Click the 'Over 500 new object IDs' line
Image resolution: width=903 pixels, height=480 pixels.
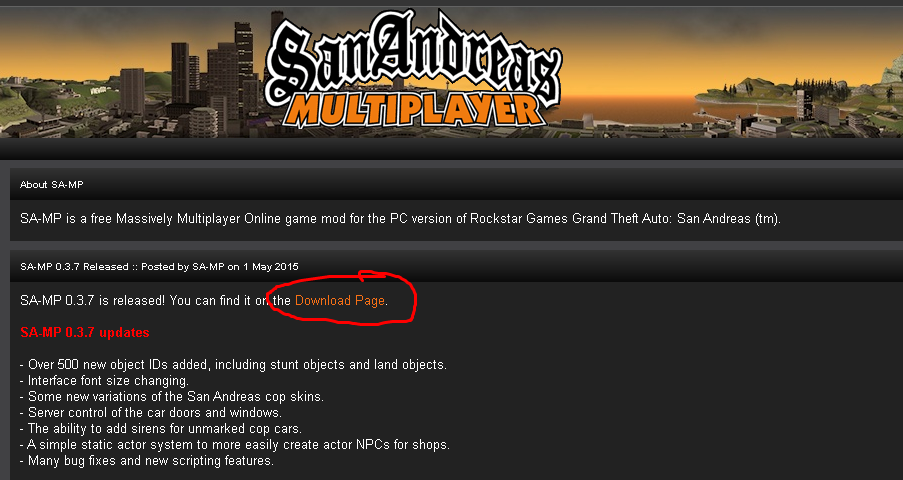(233, 365)
